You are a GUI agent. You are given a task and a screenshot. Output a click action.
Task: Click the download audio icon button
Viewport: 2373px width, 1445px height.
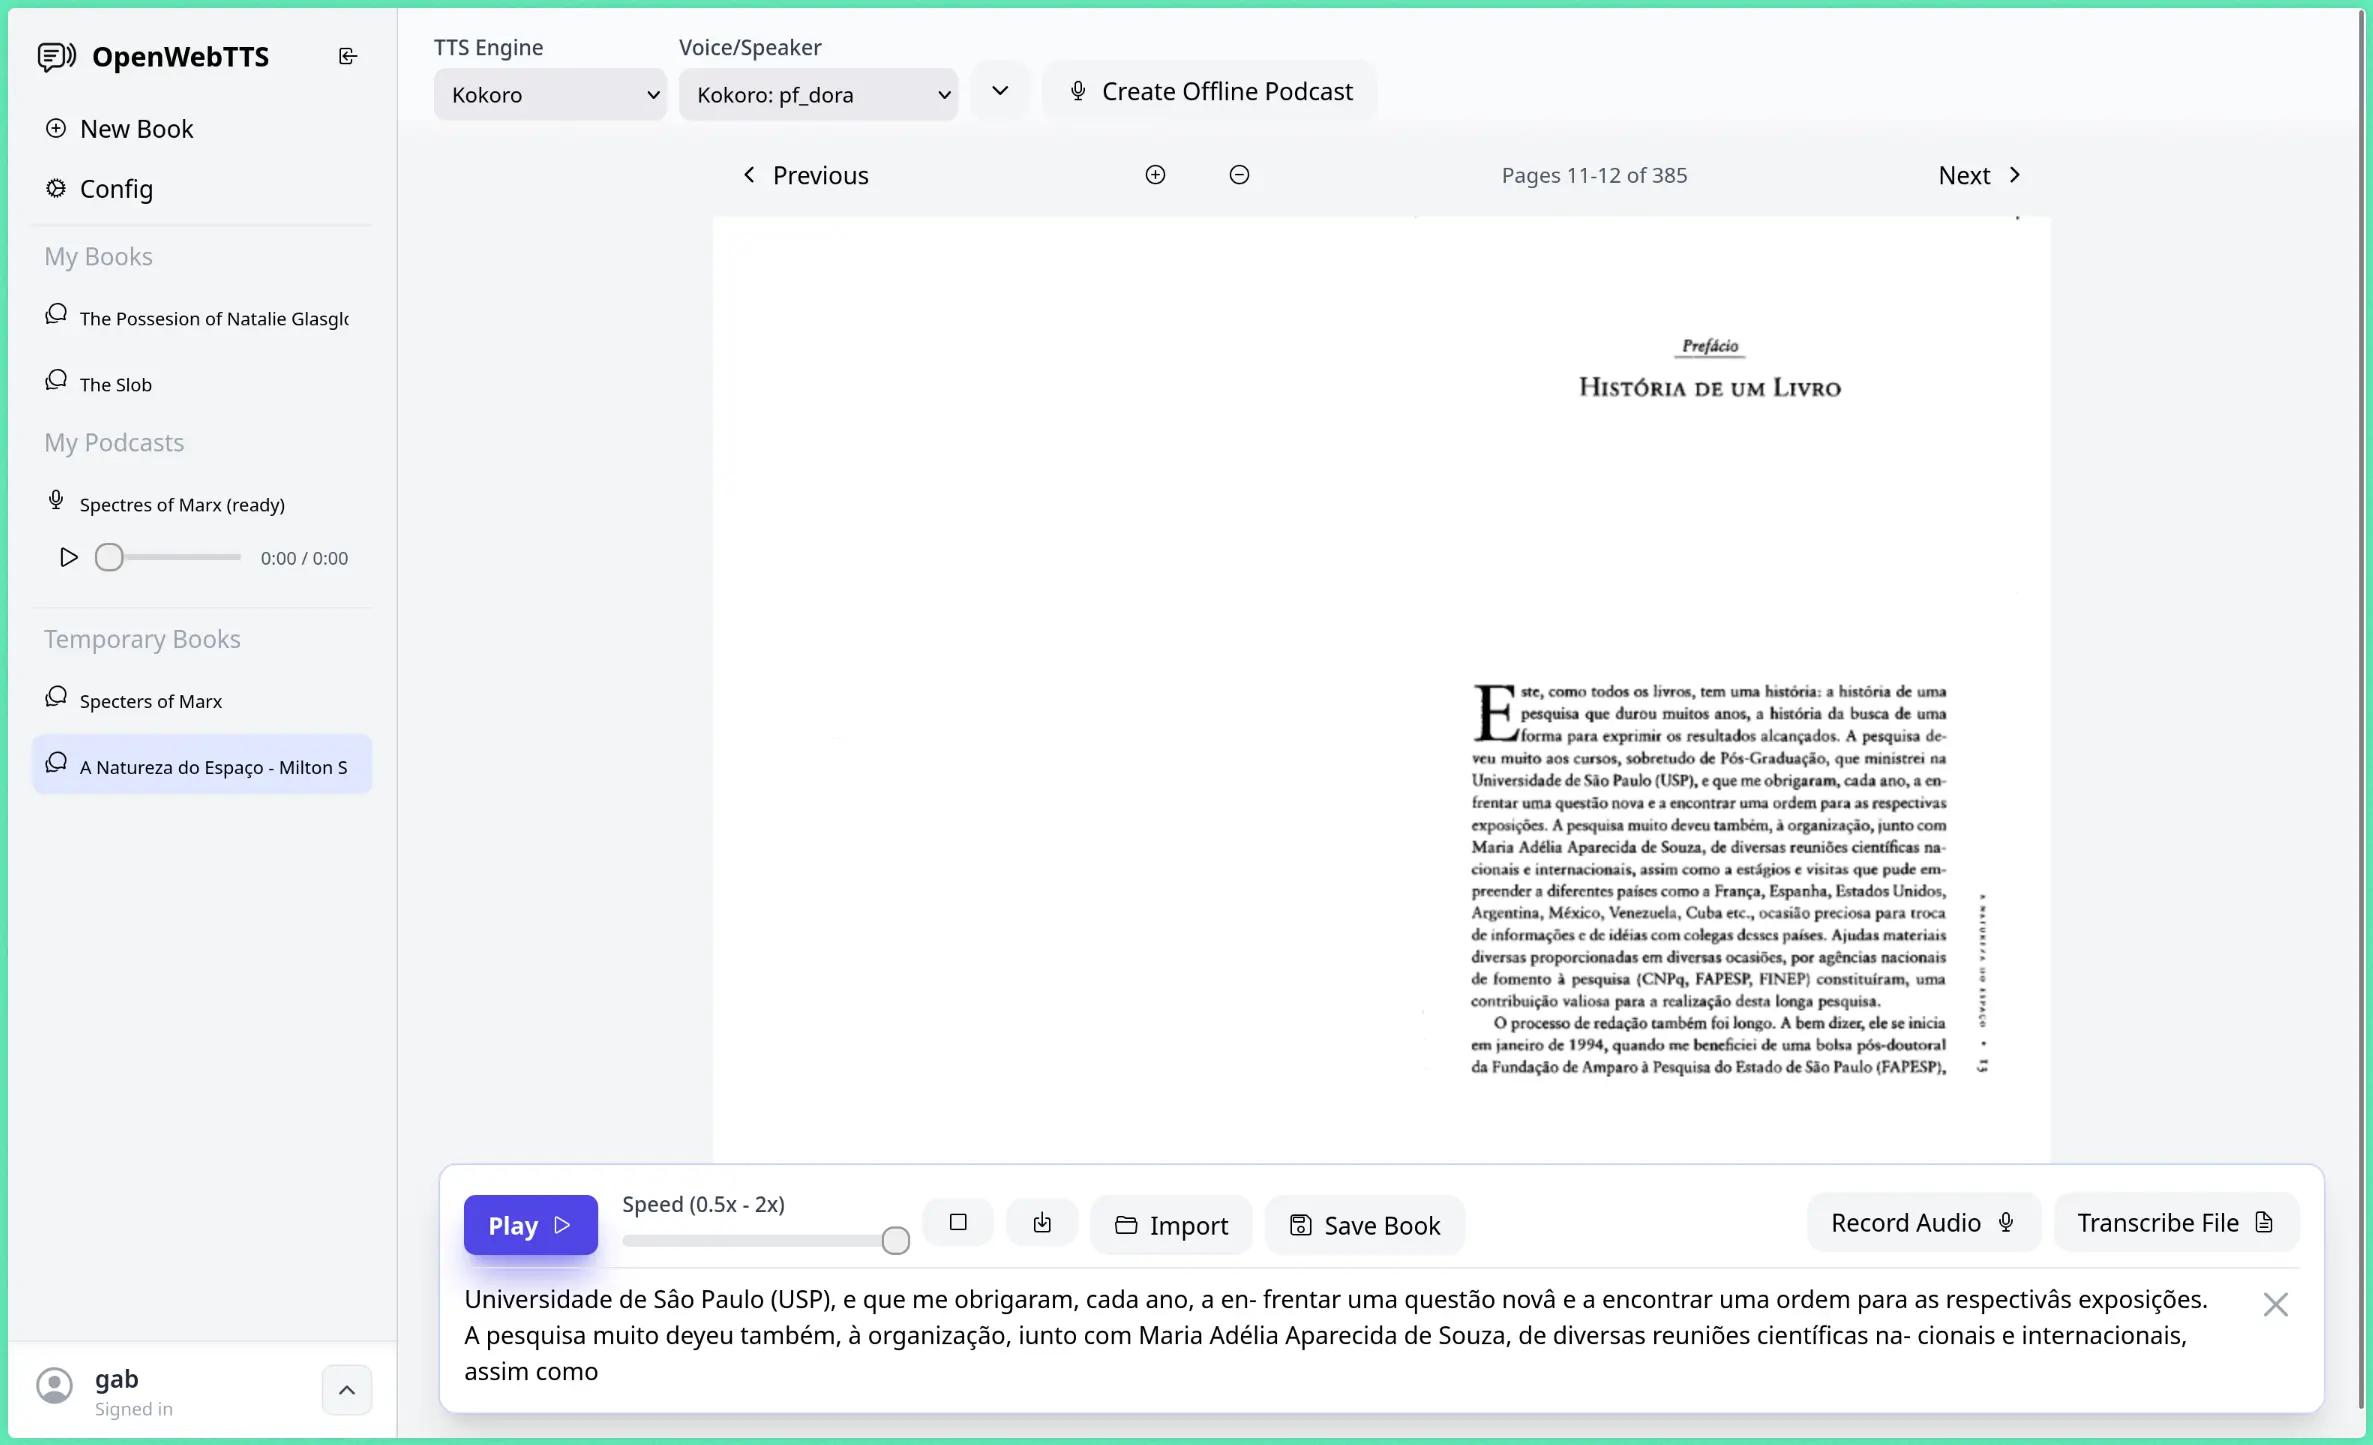coord(1042,1223)
